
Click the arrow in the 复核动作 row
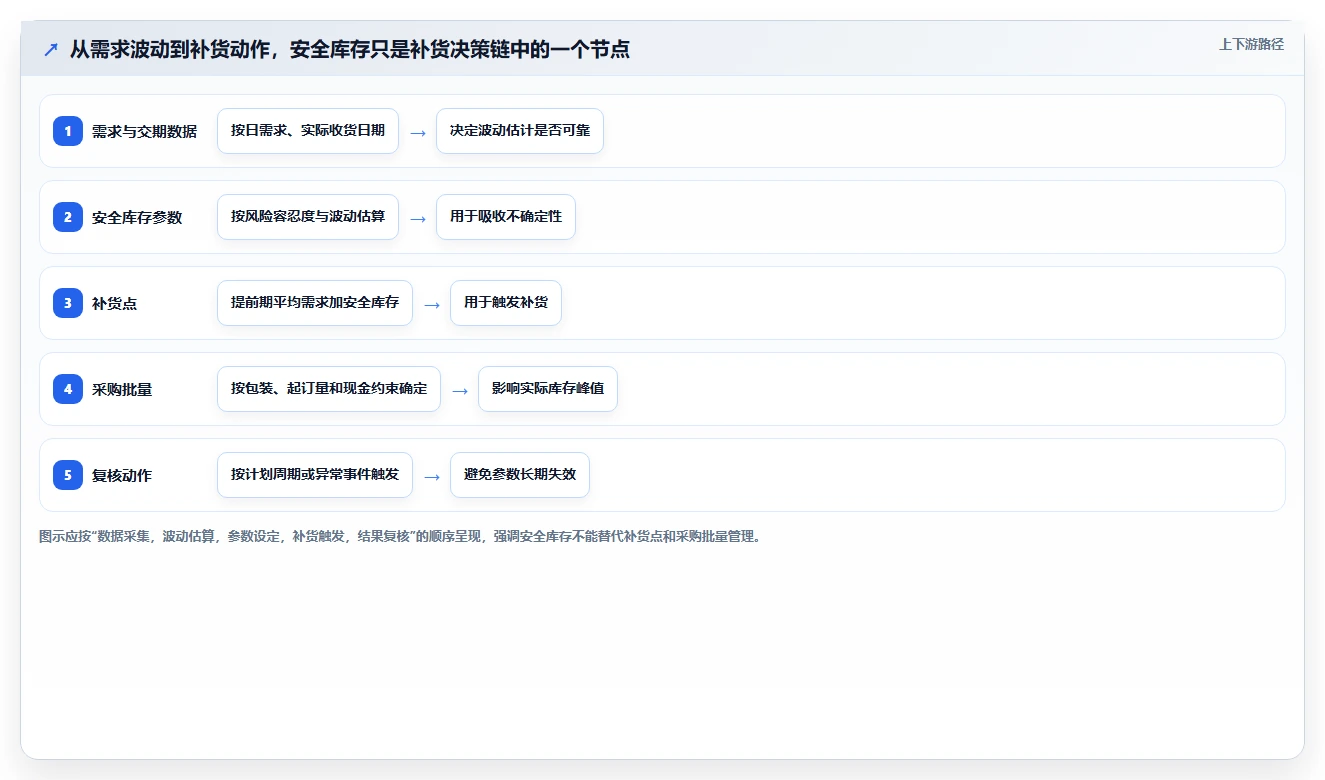coord(432,476)
